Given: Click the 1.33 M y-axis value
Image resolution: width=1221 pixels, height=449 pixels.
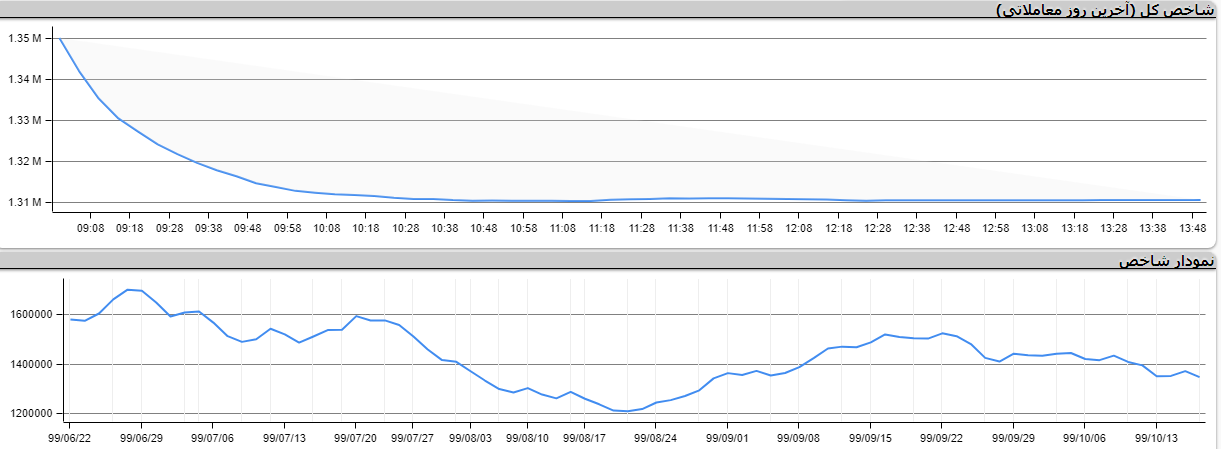Looking at the screenshot, I should tap(24, 121).
